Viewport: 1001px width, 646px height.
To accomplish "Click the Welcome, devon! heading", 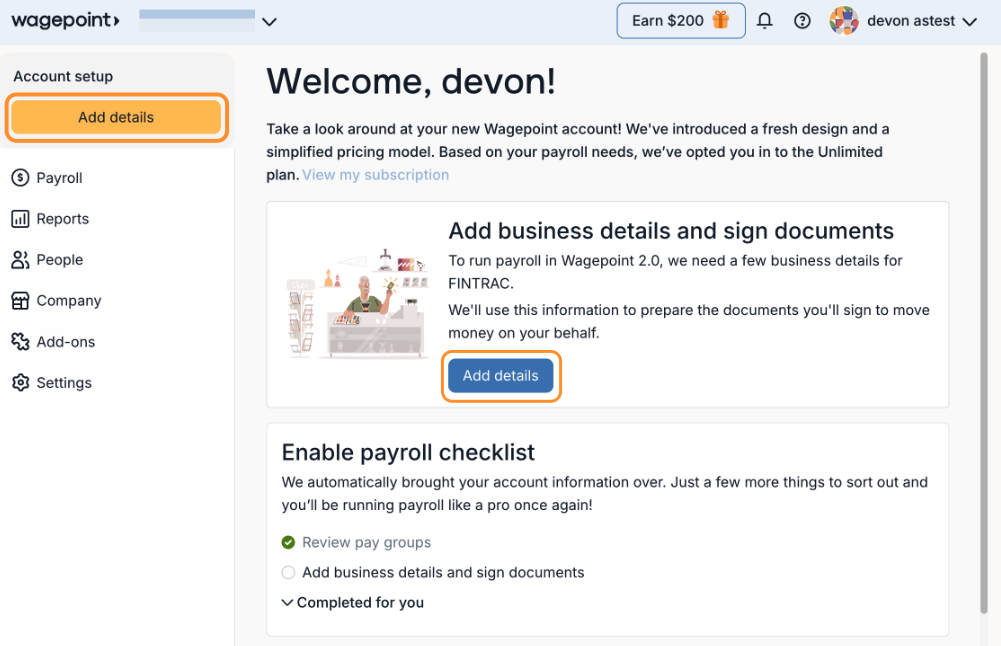I will pyautogui.click(x=411, y=82).
